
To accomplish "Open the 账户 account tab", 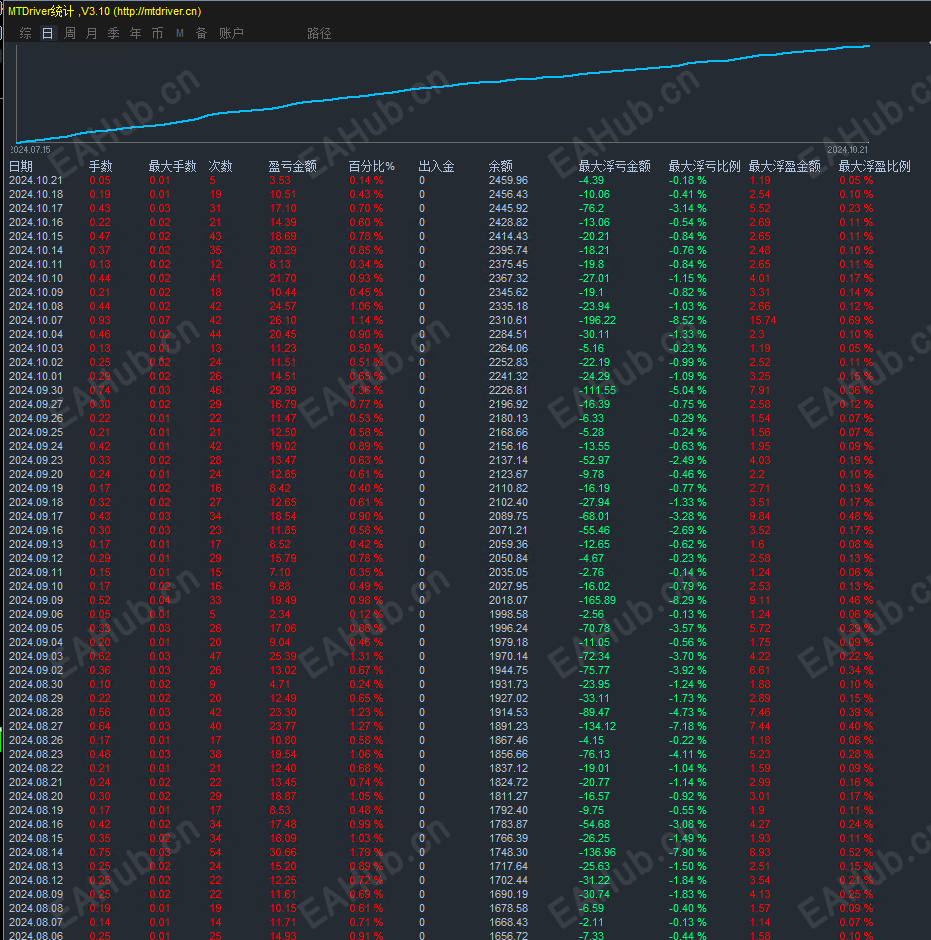I will 231,34.
